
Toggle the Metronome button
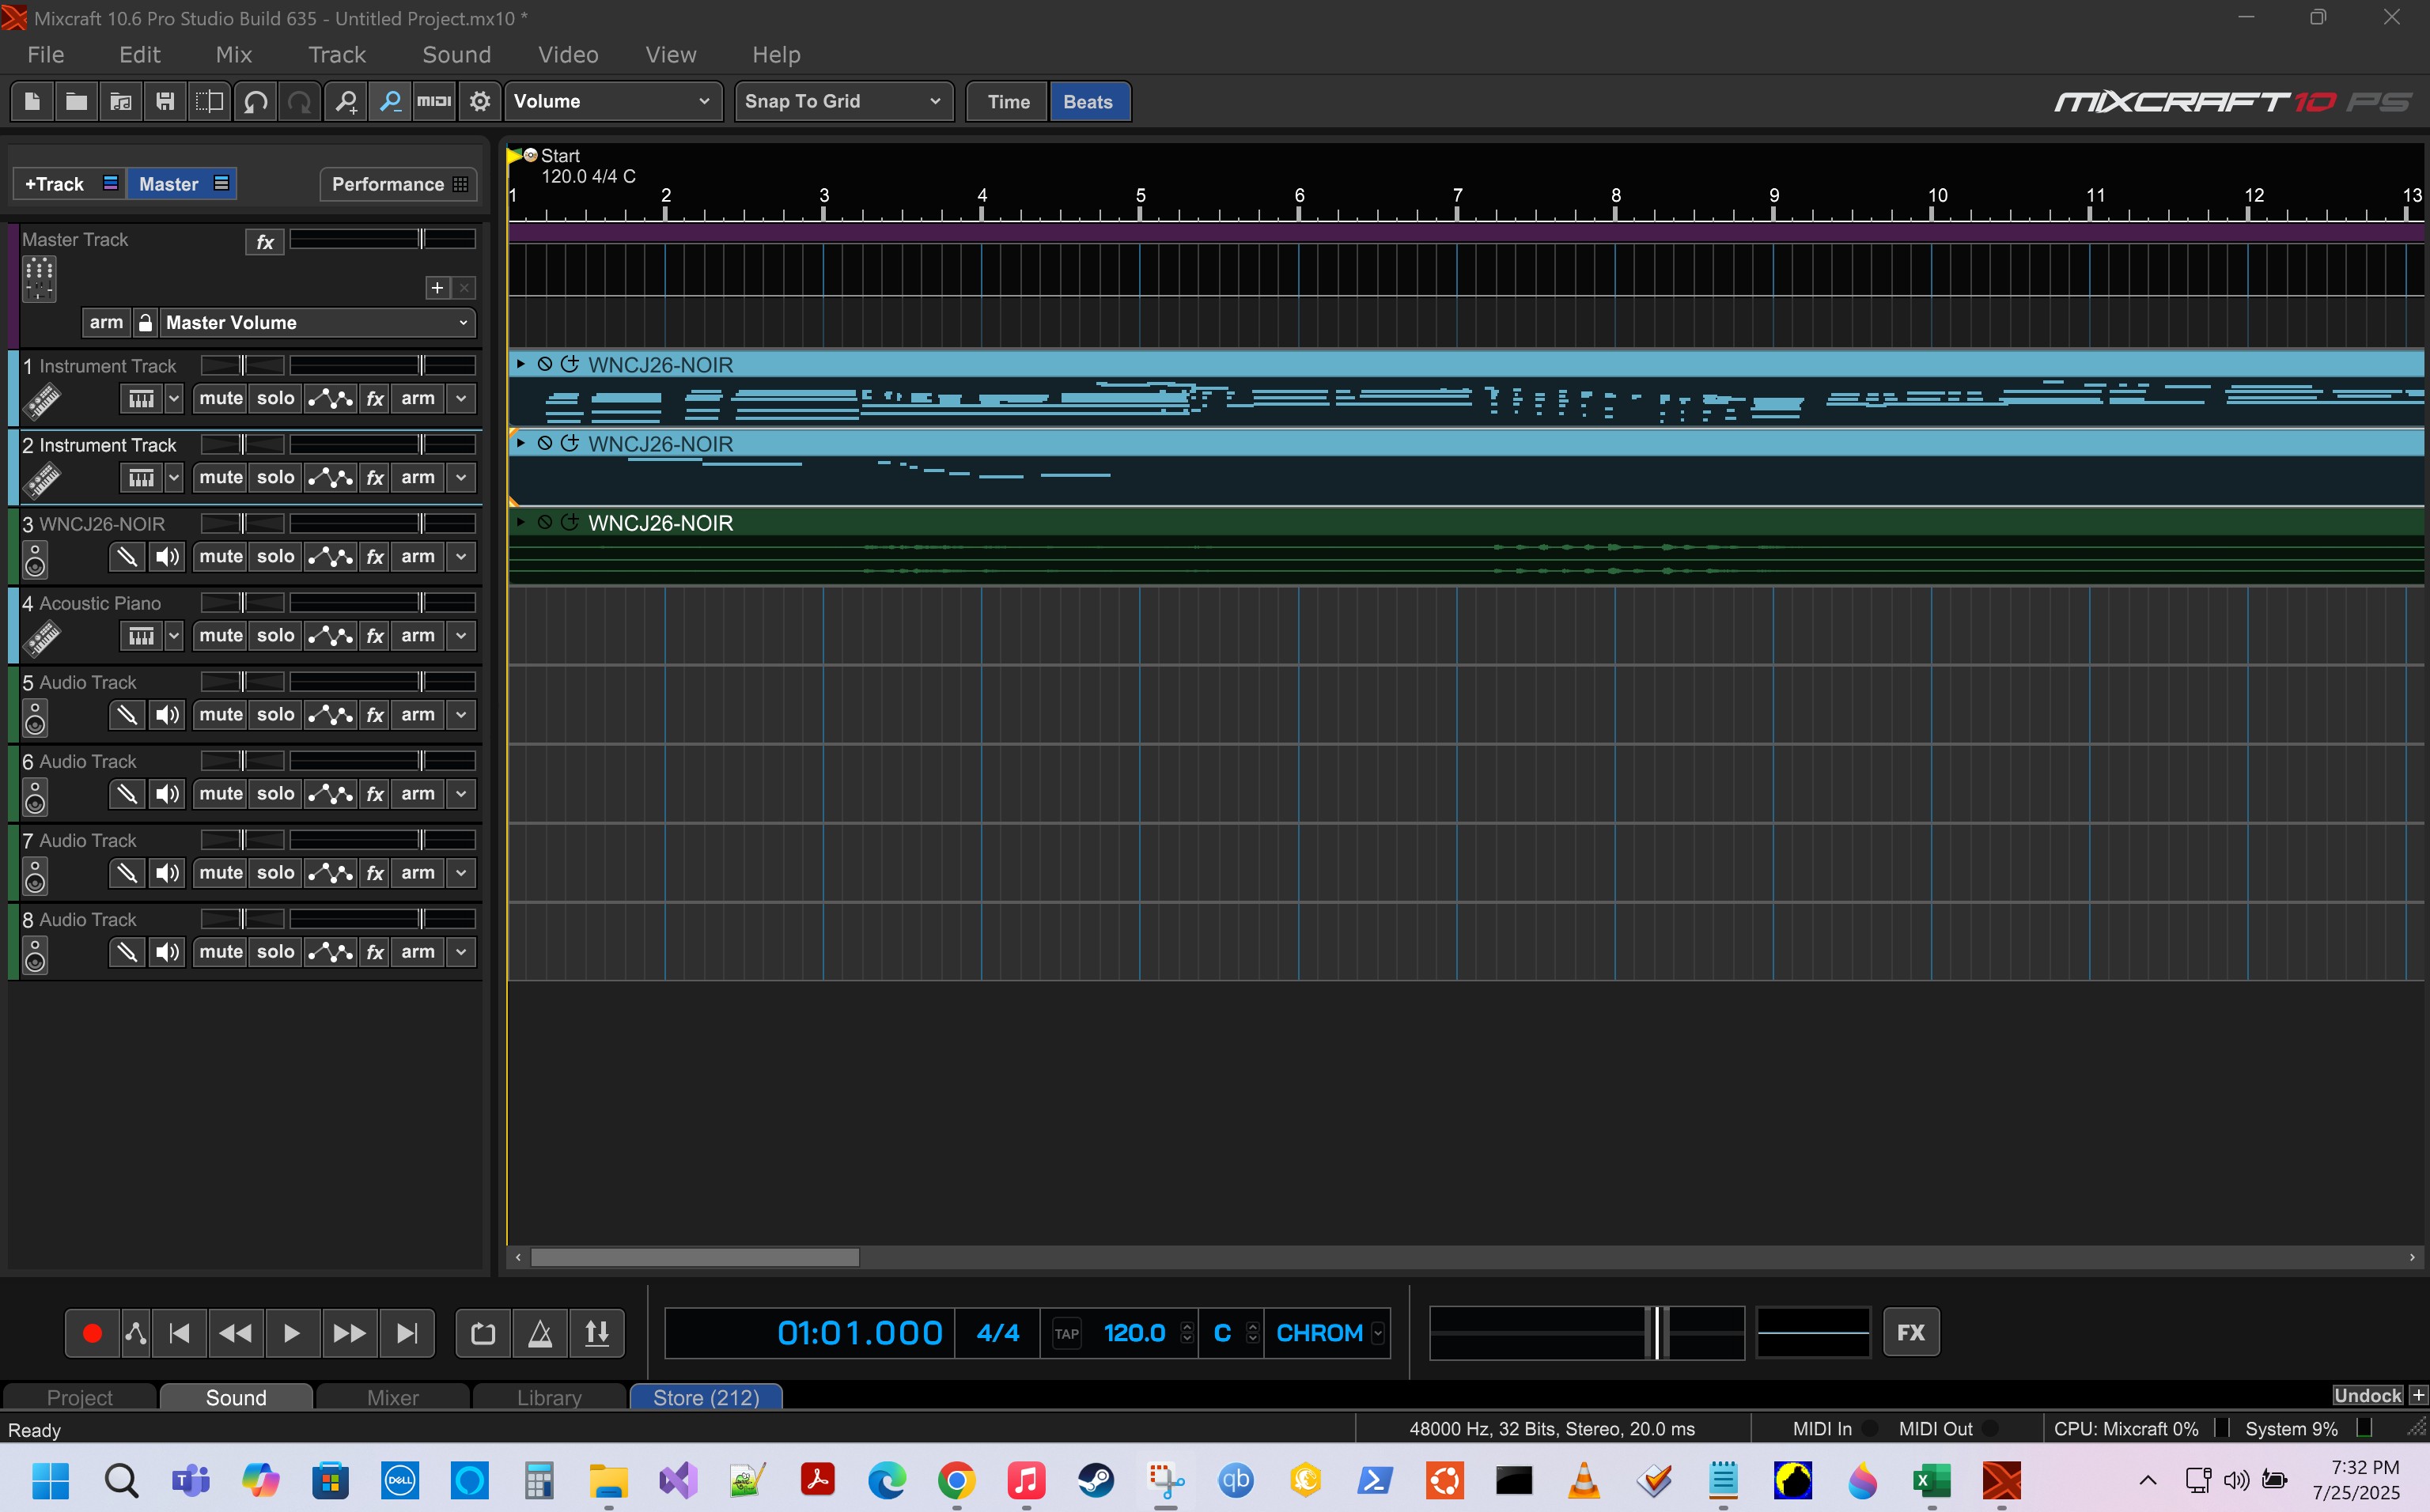(540, 1333)
